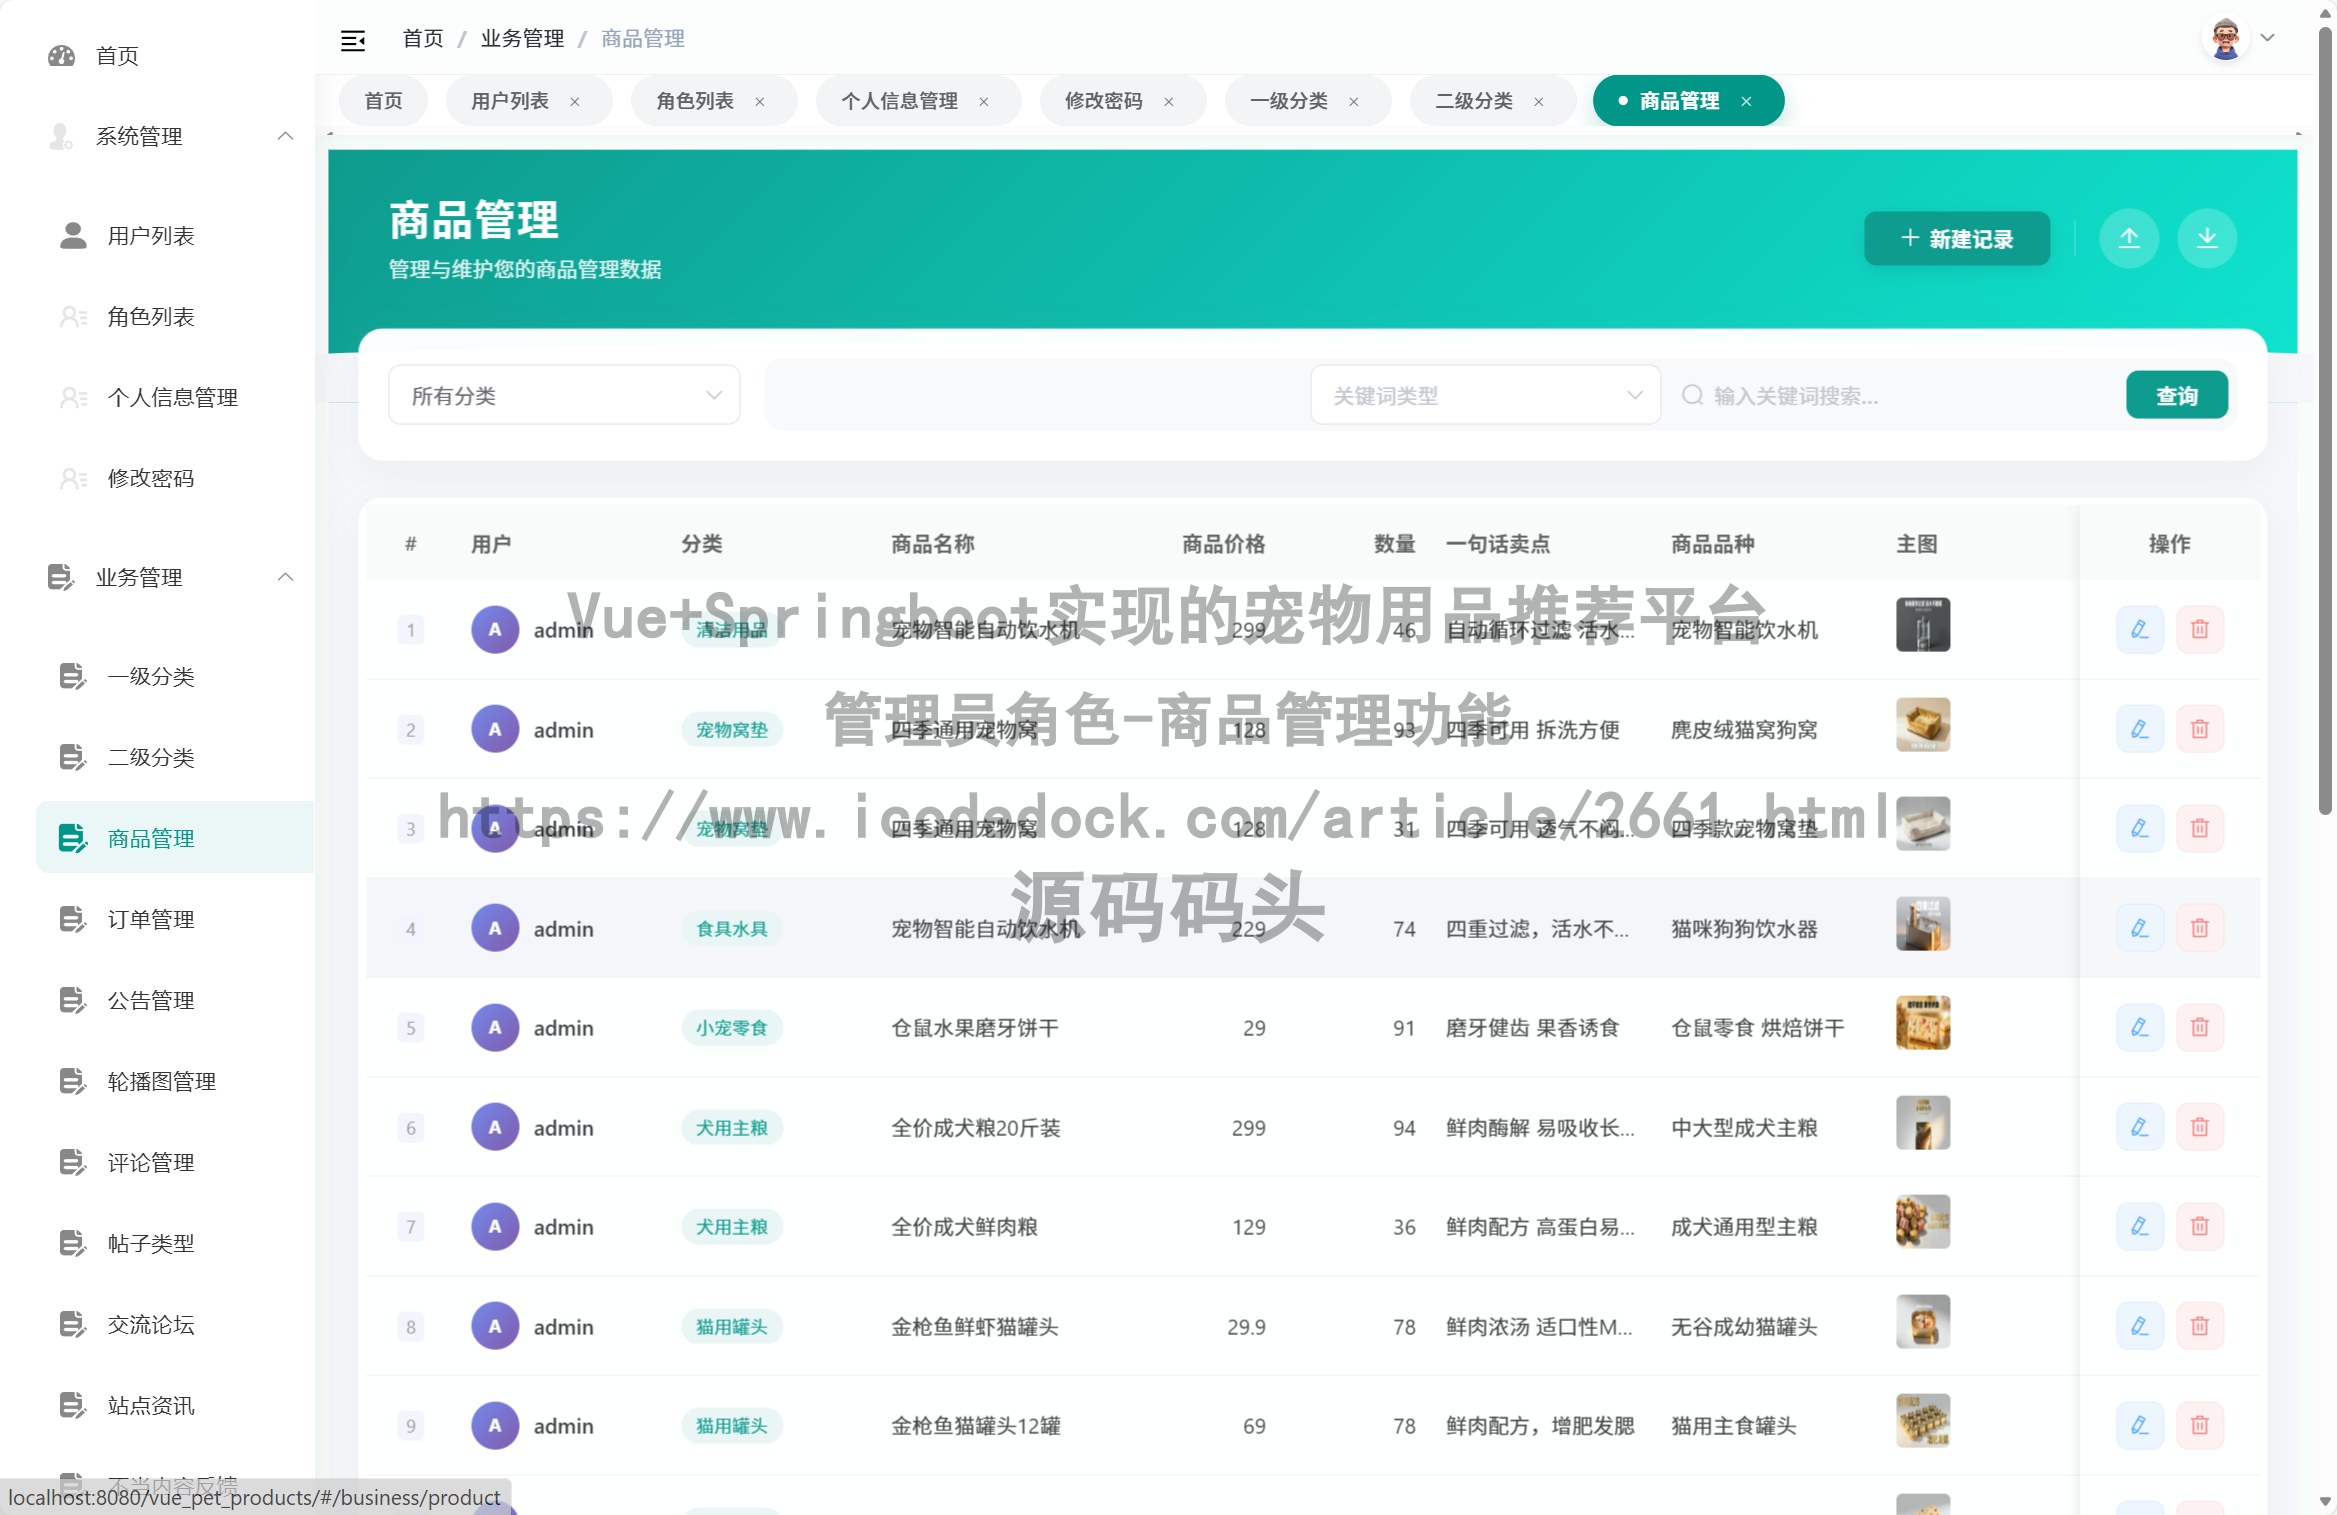Click the upload/import icon in the header

click(x=2130, y=238)
